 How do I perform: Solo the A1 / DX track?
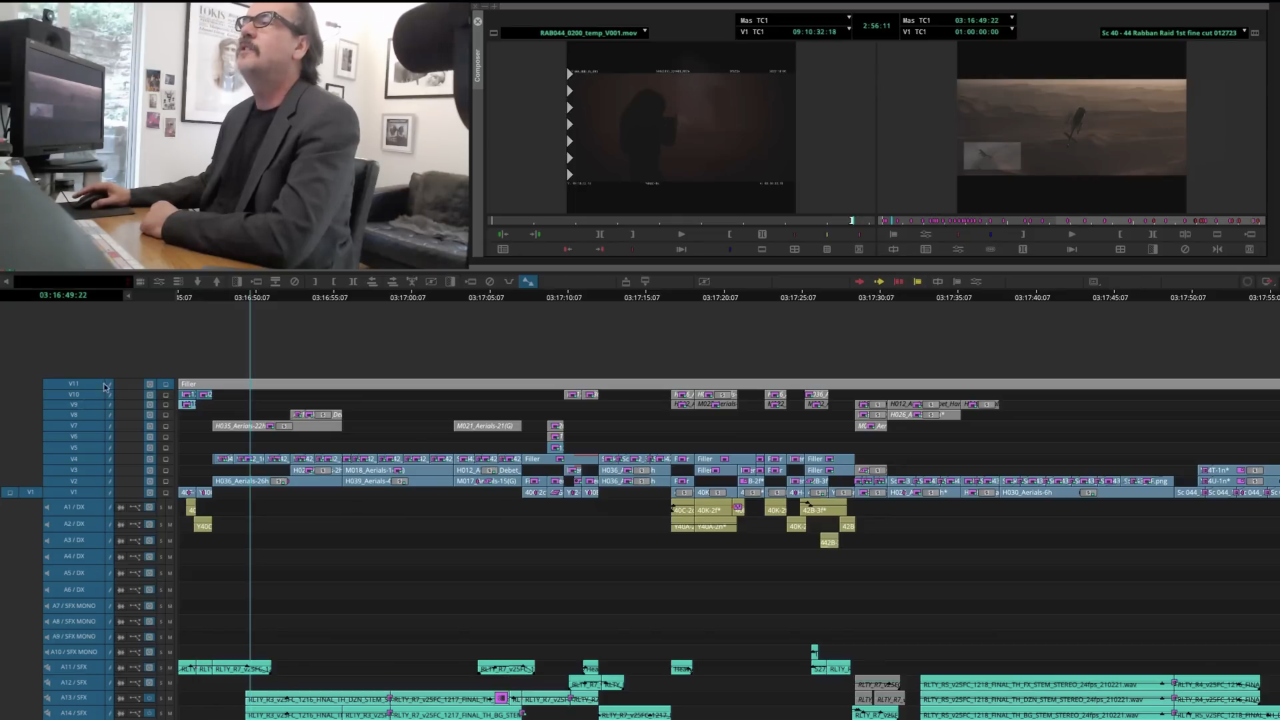tap(160, 507)
